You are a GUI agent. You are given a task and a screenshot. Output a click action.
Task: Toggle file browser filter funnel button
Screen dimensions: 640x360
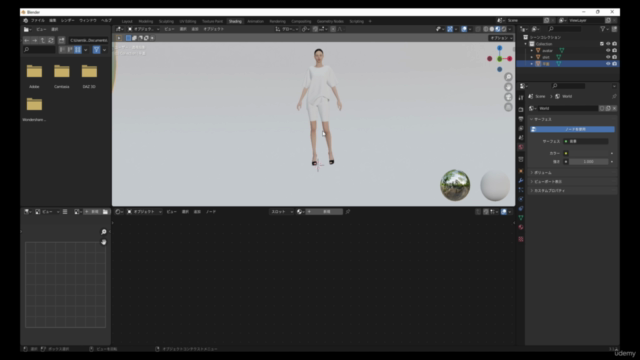click(96, 50)
